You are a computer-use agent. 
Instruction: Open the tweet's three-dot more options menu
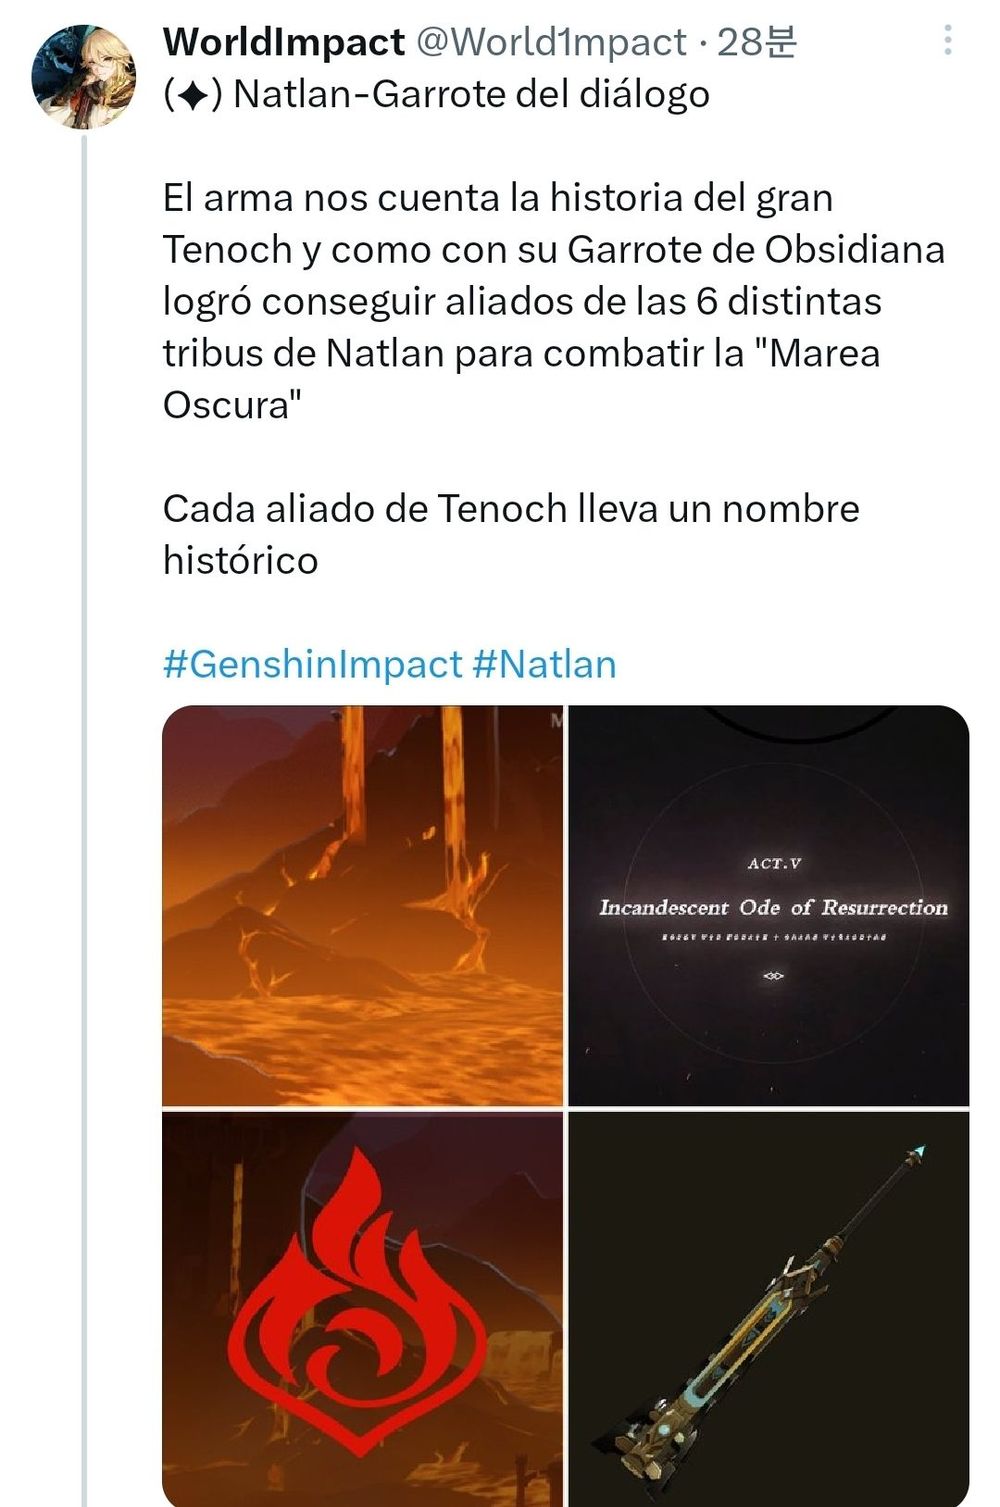(x=947, y=40)
